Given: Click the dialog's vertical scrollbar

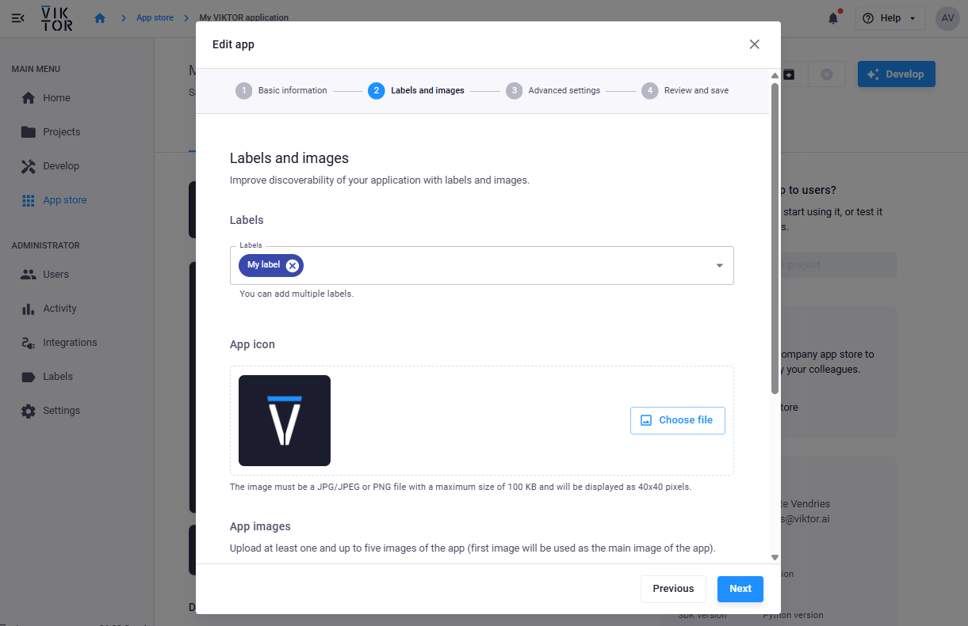Looking at the screenshot, I should (775, 240).
